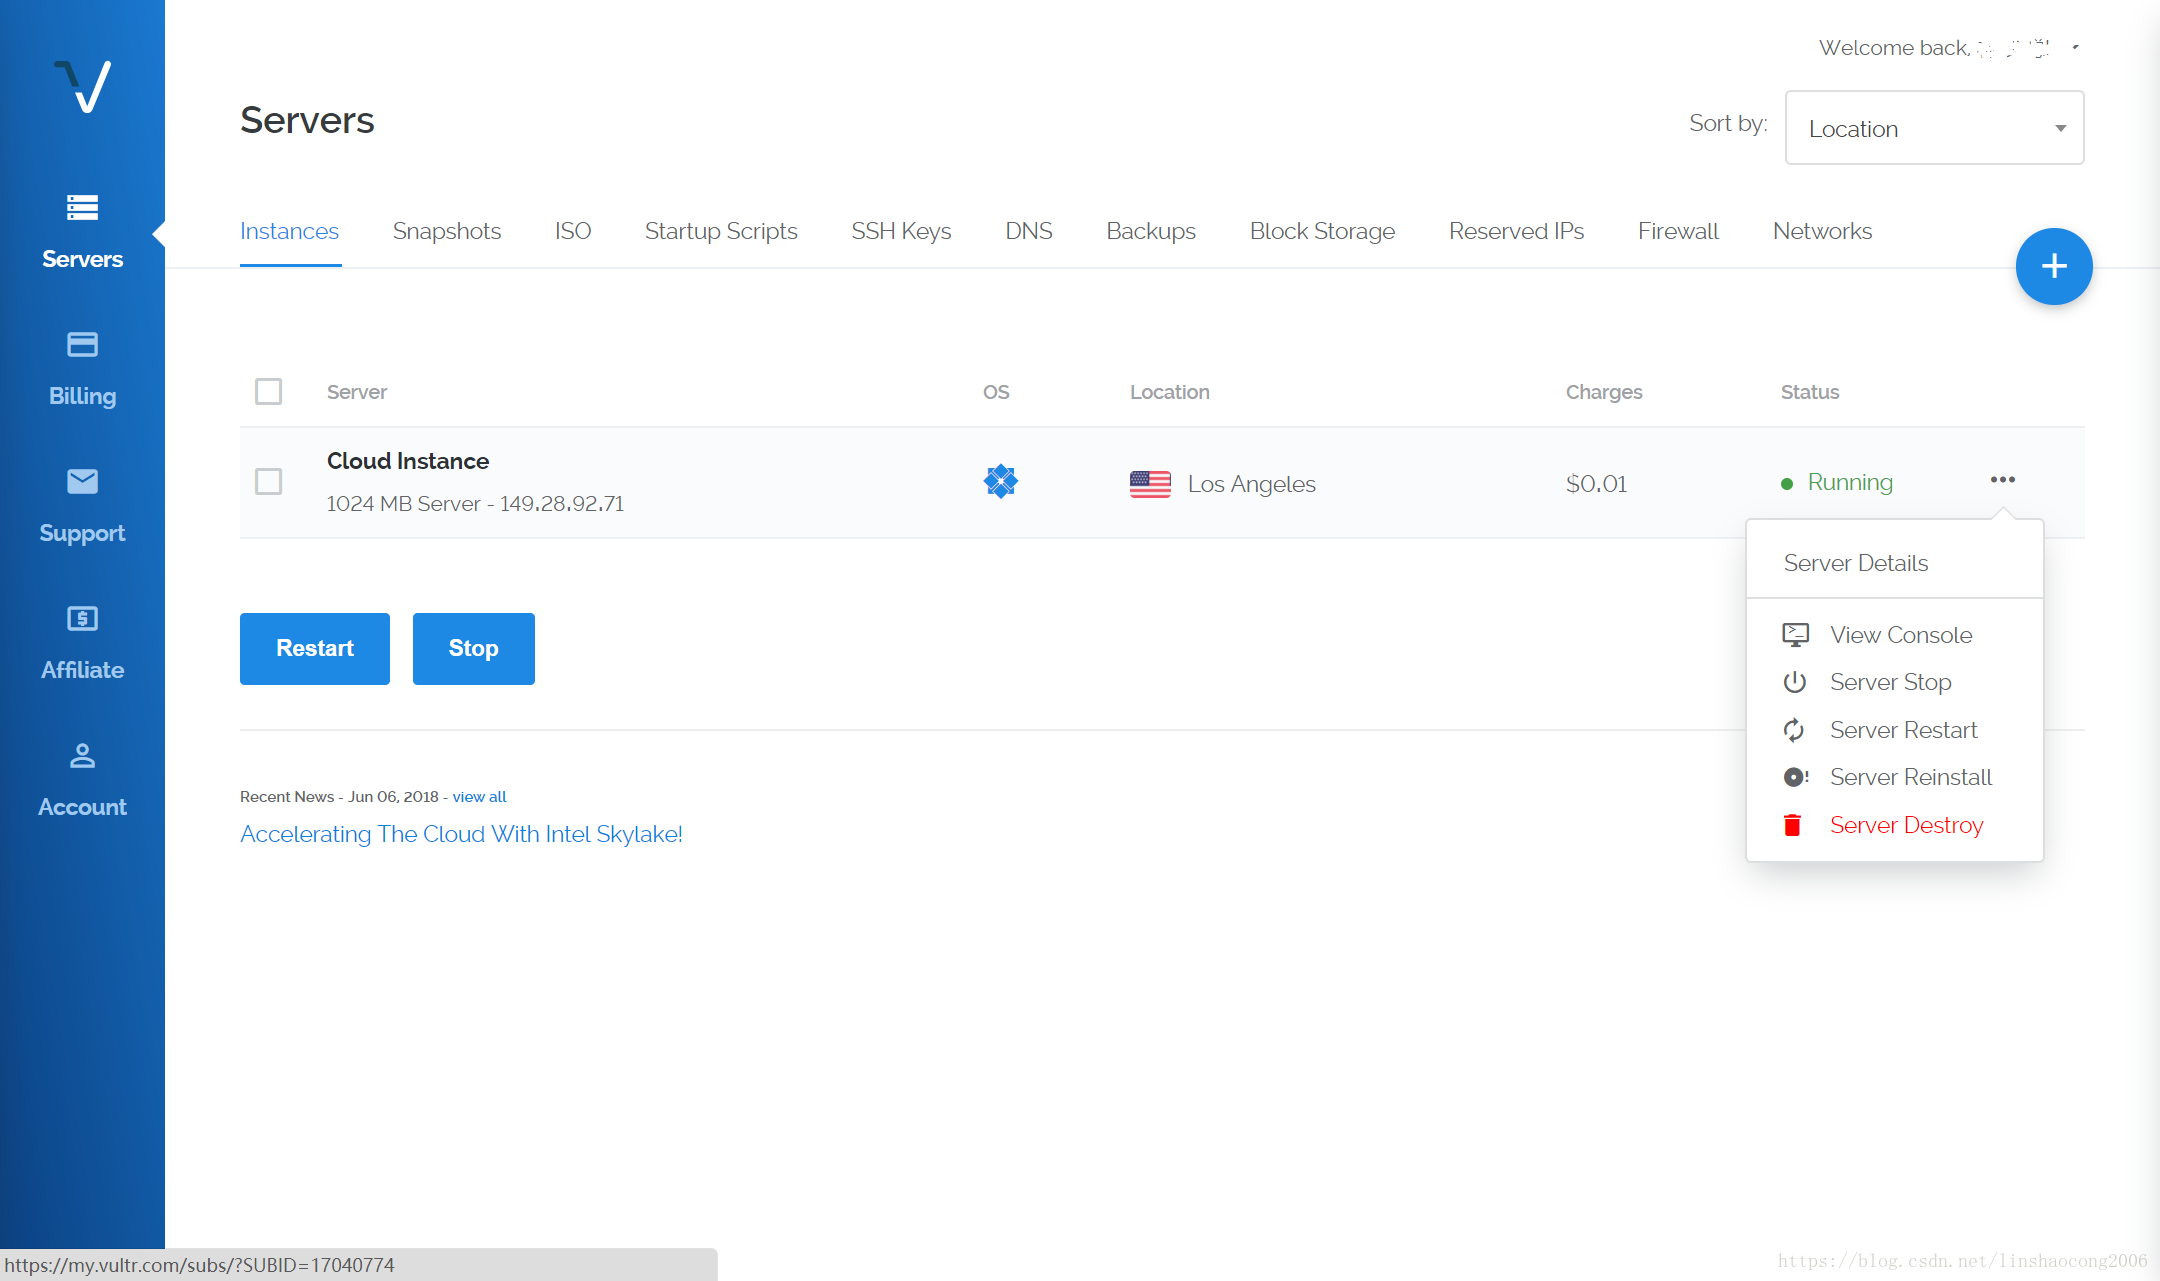Image resolution: width=2160 pixels, height=1281 pixels.
Task: Click the red trash Server Destroy icon
Action: (1793, 825)
